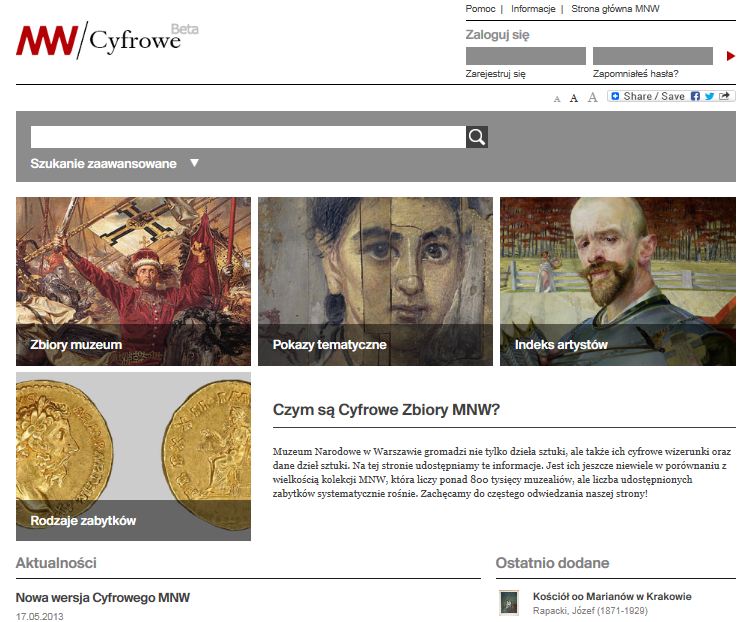Set the largest font size A
752x622 pixels.
(593, 97)
